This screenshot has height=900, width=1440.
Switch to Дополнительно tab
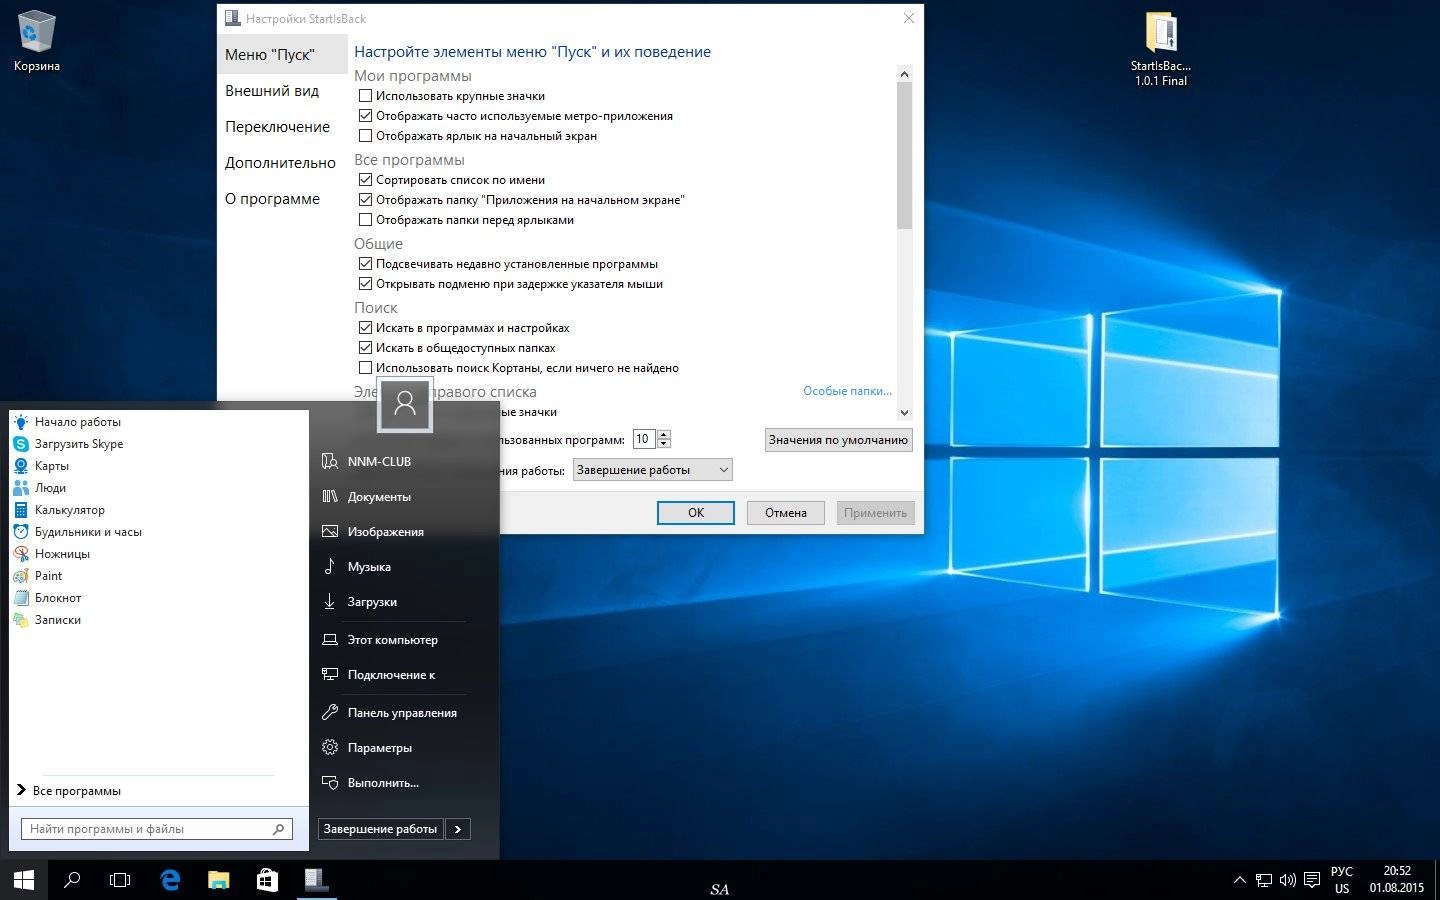(280, 163)
